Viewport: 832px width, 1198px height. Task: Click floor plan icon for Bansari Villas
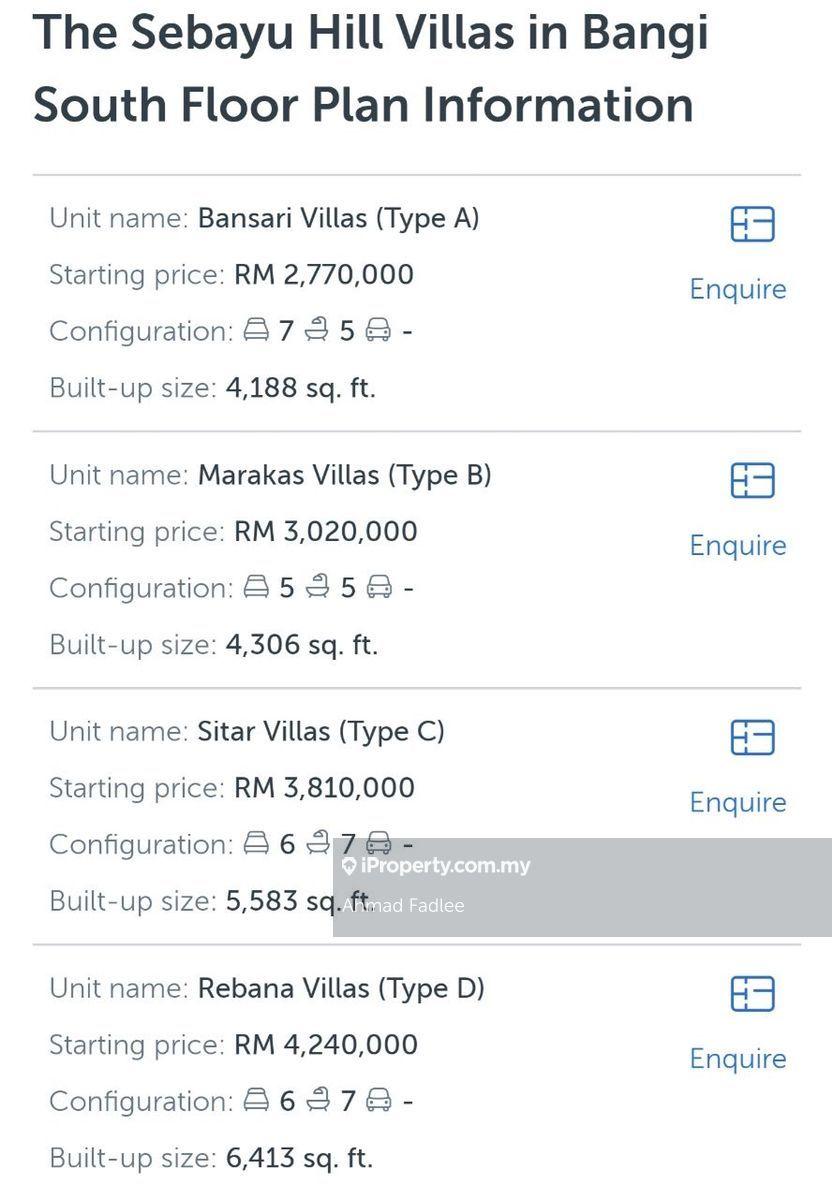[x=752, y=224]
